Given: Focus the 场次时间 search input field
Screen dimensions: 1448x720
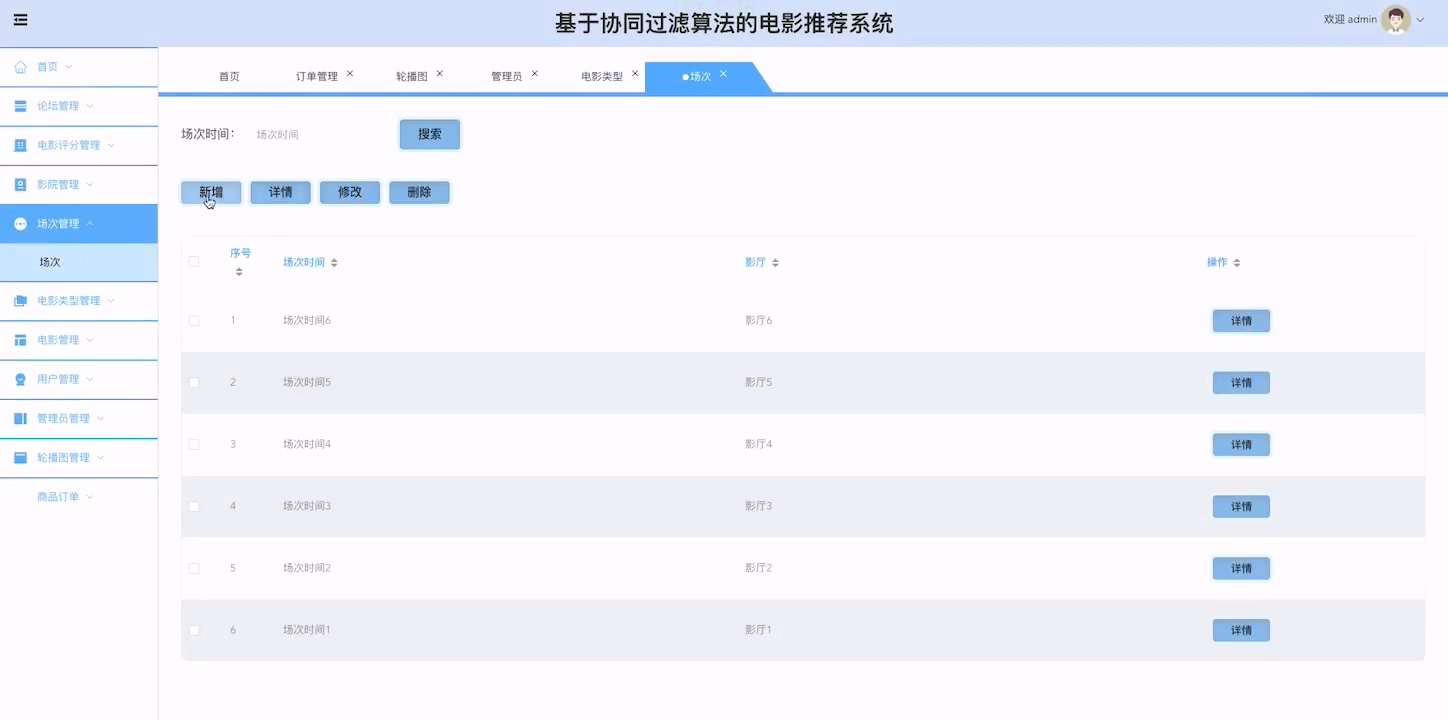Looking at the screenshot, I should tap(318, 134).
